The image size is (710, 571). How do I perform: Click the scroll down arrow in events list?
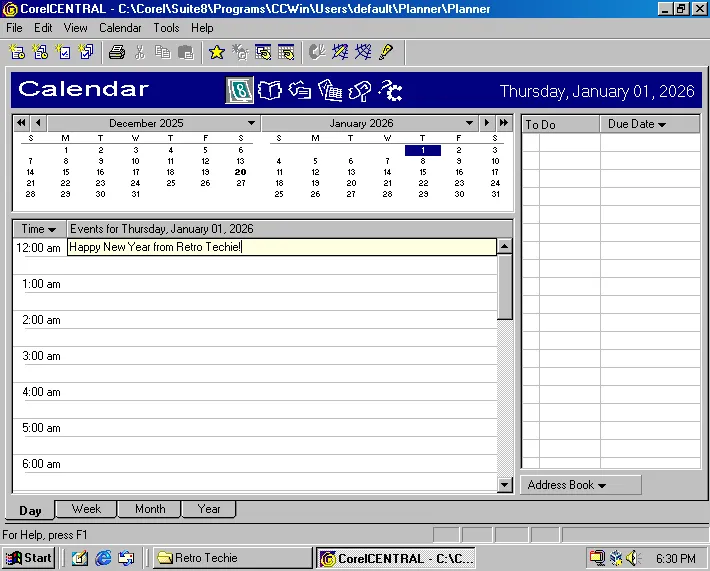(x=505, y=485)
